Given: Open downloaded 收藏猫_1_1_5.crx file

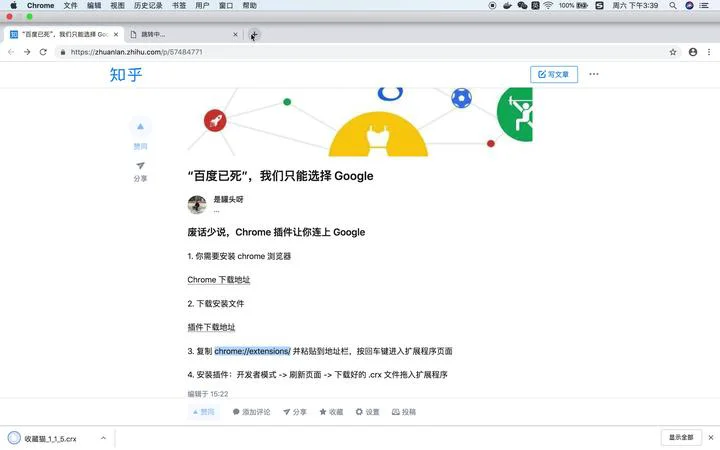Looking at the screenshot, I should click(x=50, y=439).
